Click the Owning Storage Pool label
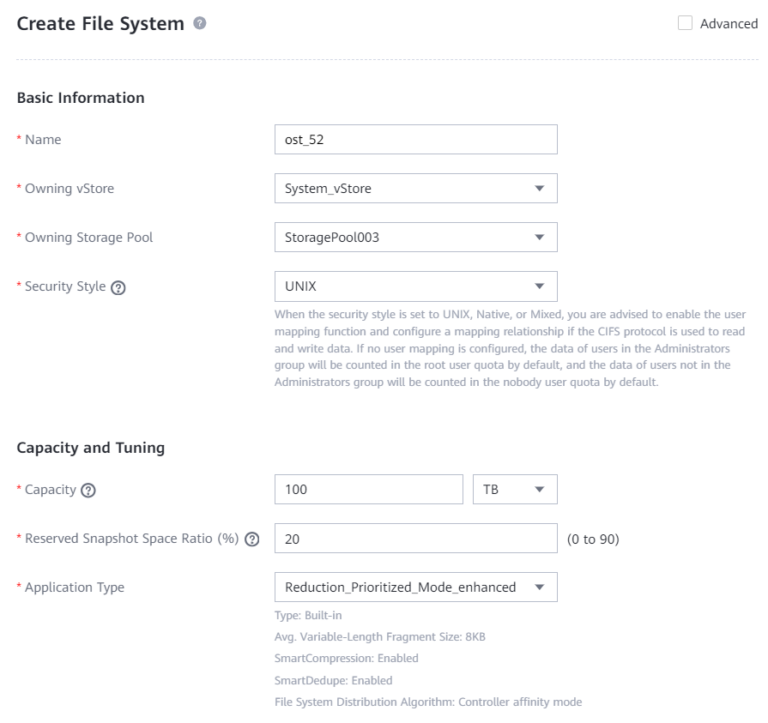Screen dimensions: 768x723 [x=82, y=237]
